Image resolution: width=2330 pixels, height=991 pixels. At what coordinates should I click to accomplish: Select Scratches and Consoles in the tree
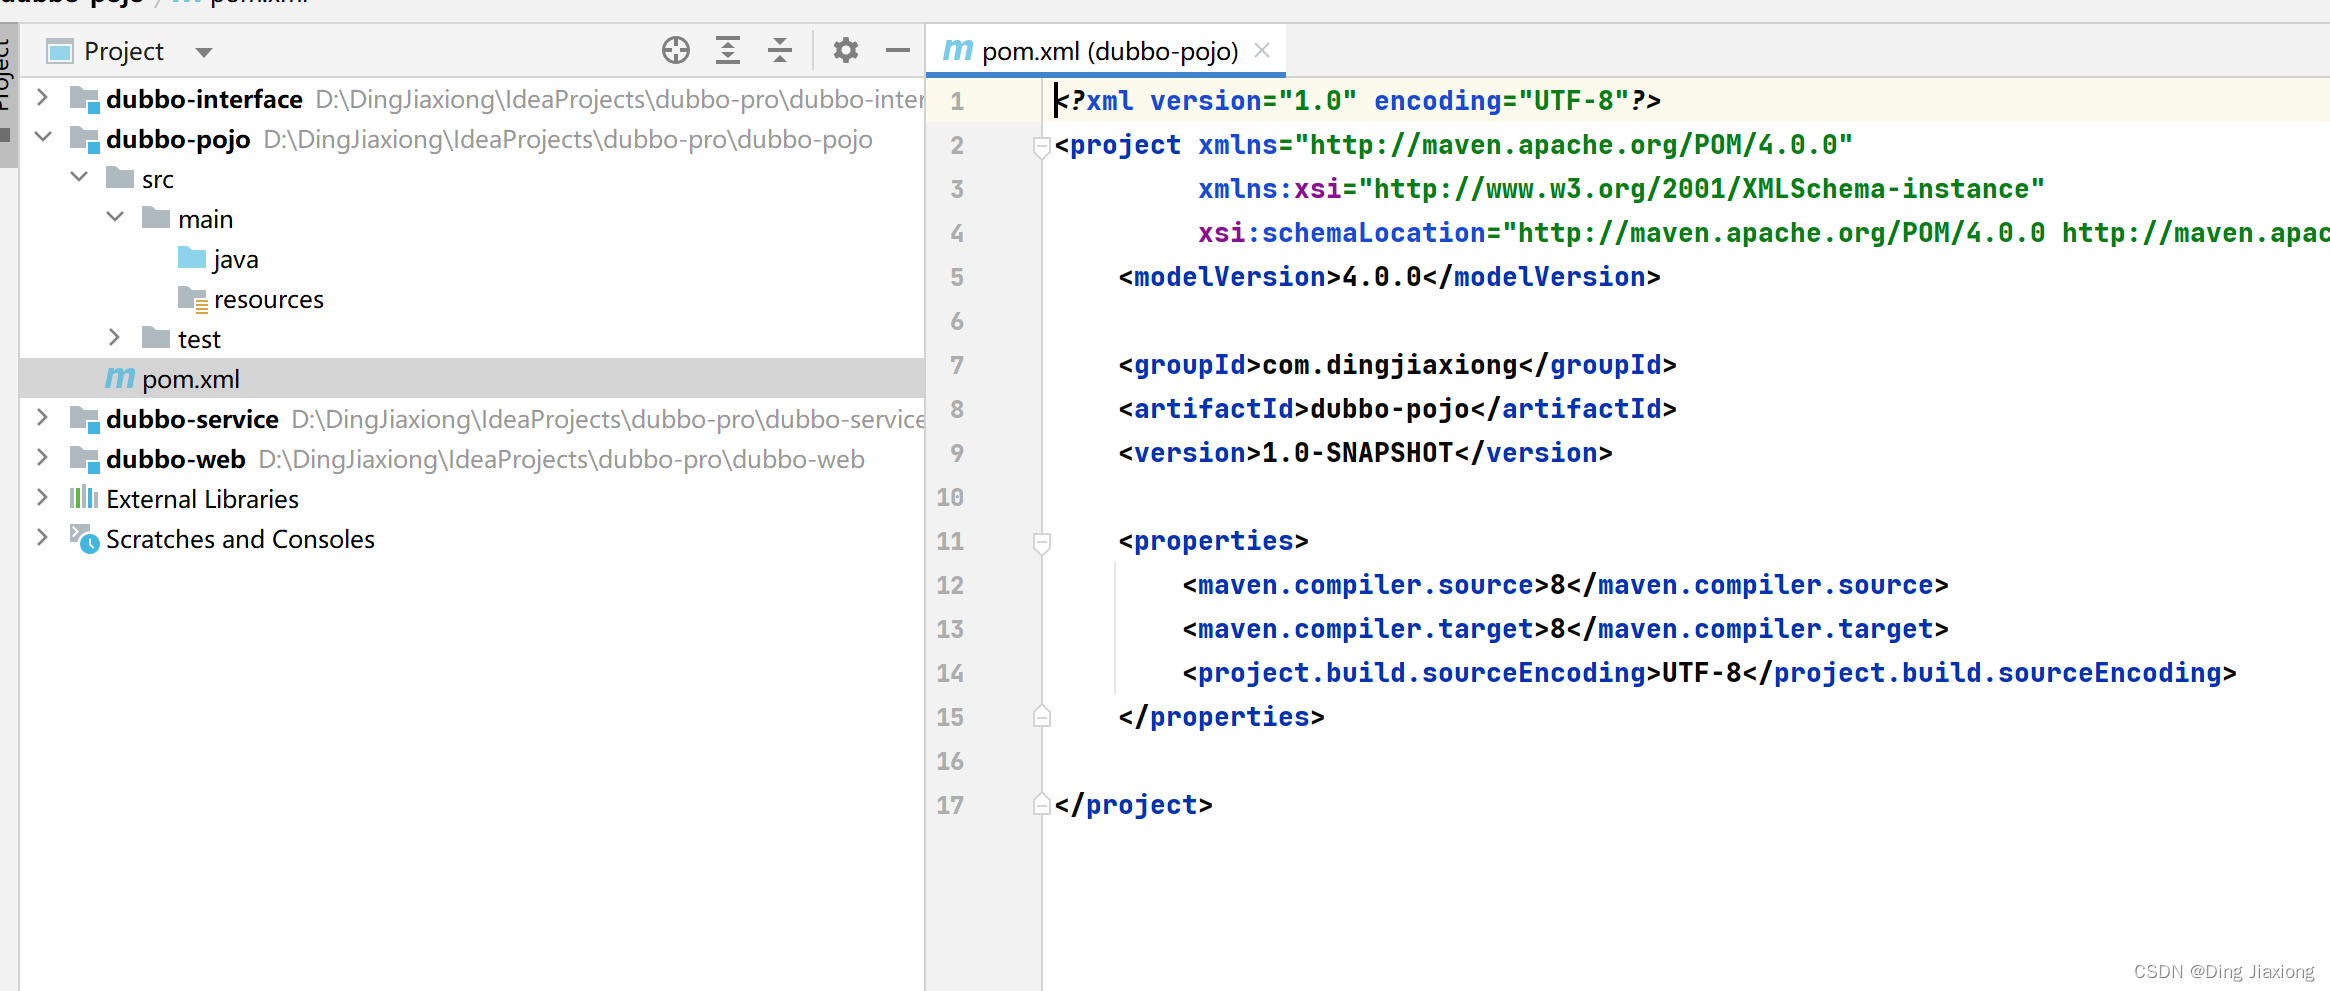click(x=472, y=539)
